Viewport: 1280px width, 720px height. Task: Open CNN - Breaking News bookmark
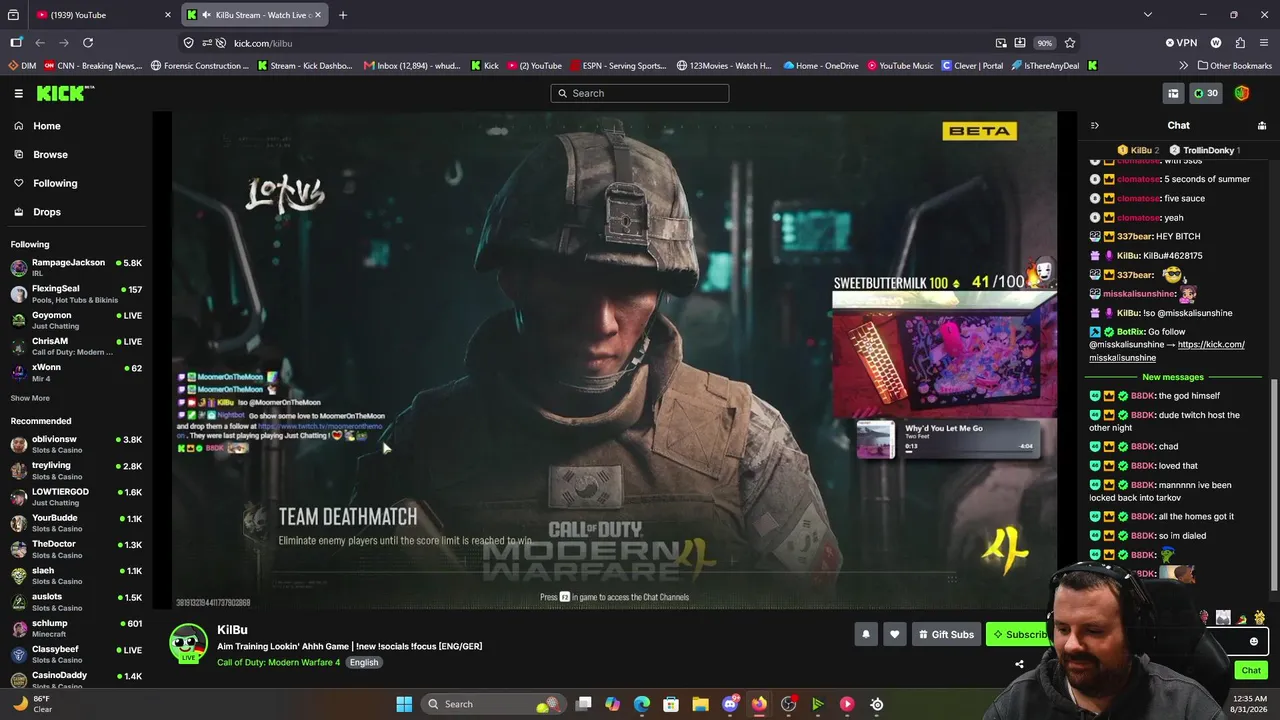pos(93,66)
